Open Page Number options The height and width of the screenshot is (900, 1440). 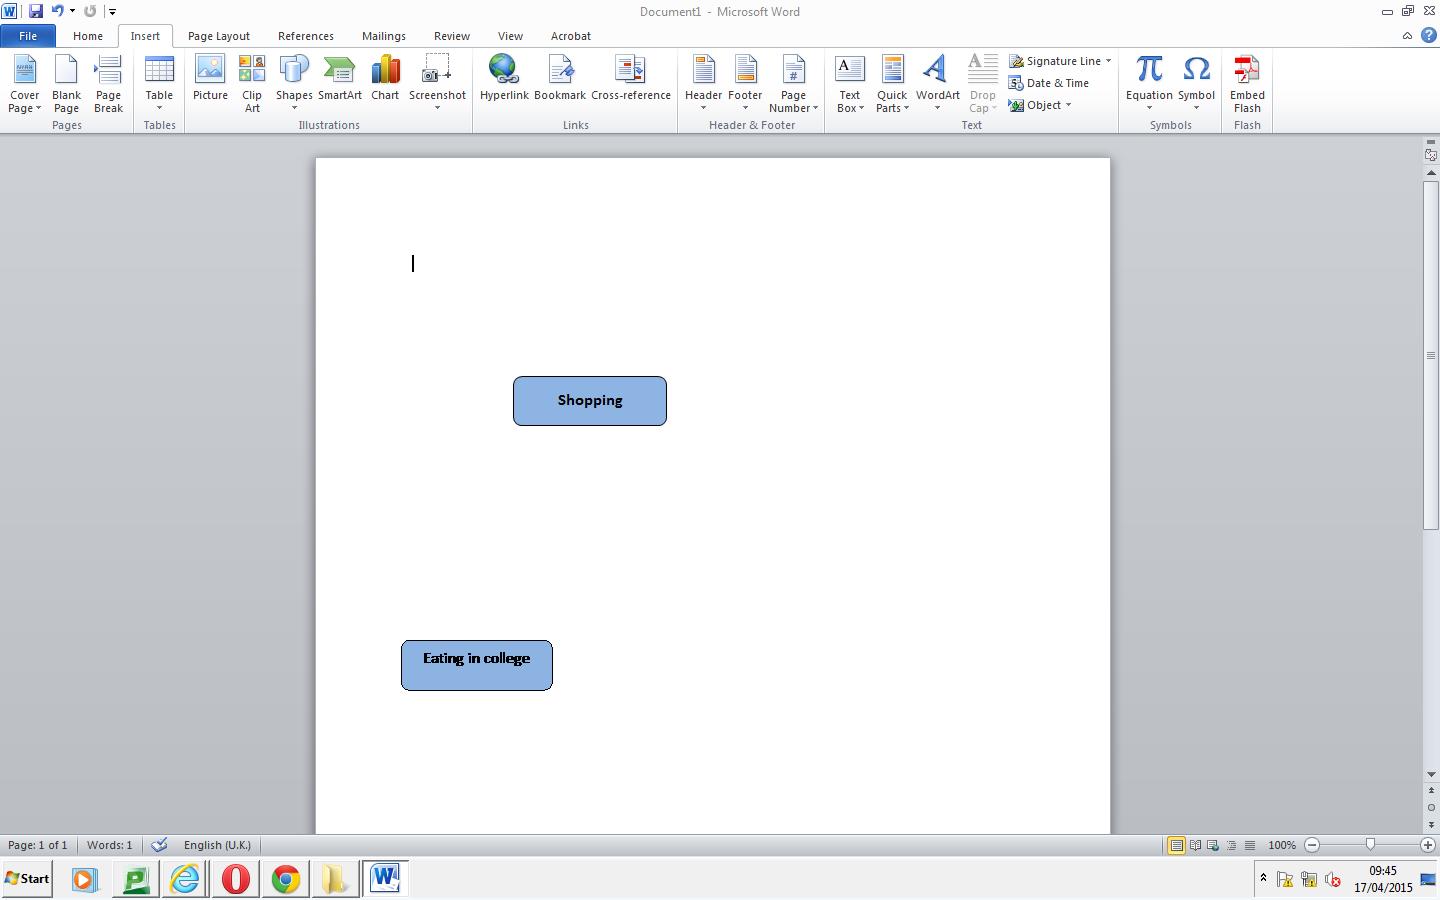(x=793, y=84)
